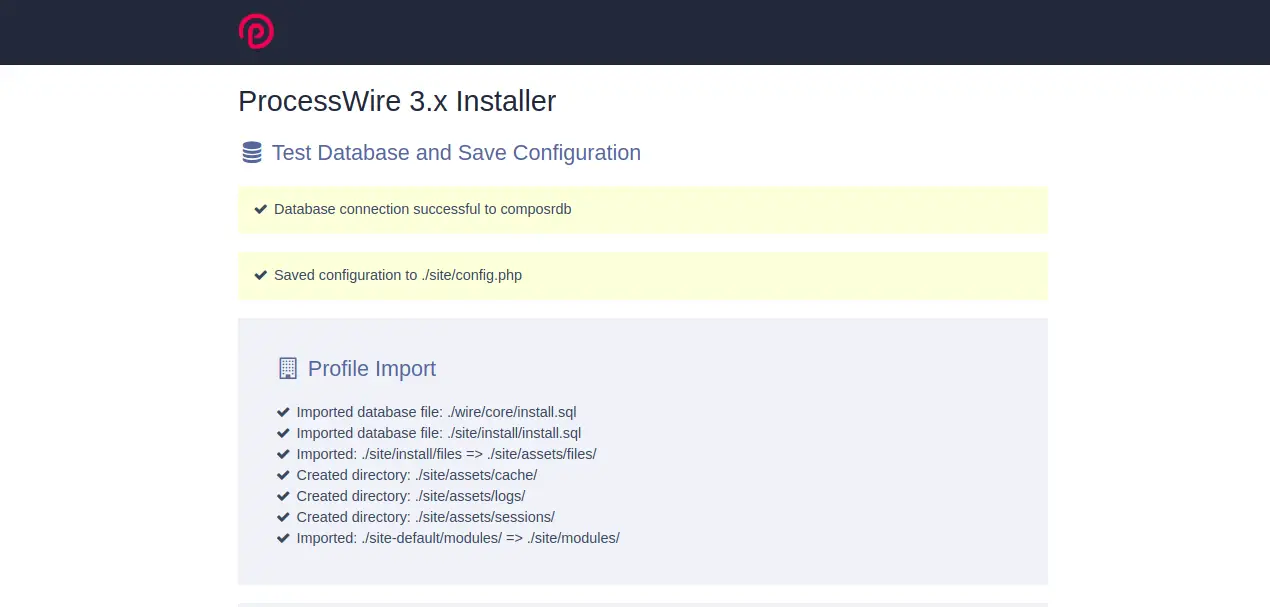
Task: Click the 'Saved configuration to ./site/config.php' message
Action: coord(398,275)
